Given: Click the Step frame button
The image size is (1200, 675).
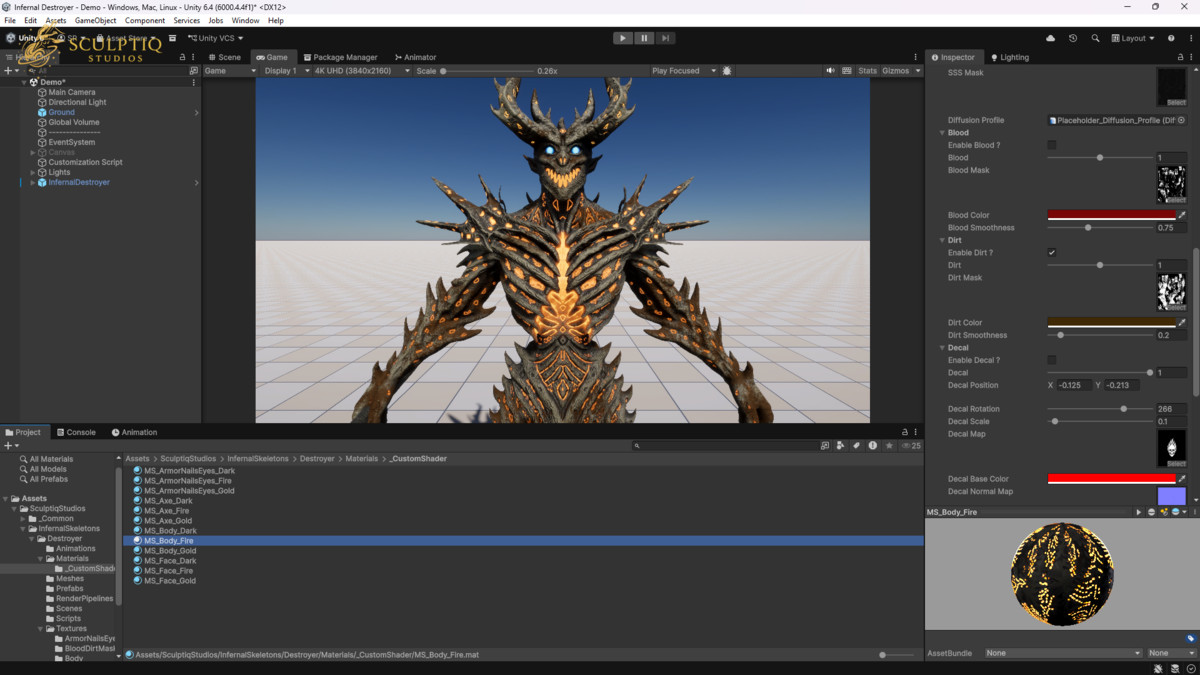Looking at the screenshot, I should pos(665,38).
